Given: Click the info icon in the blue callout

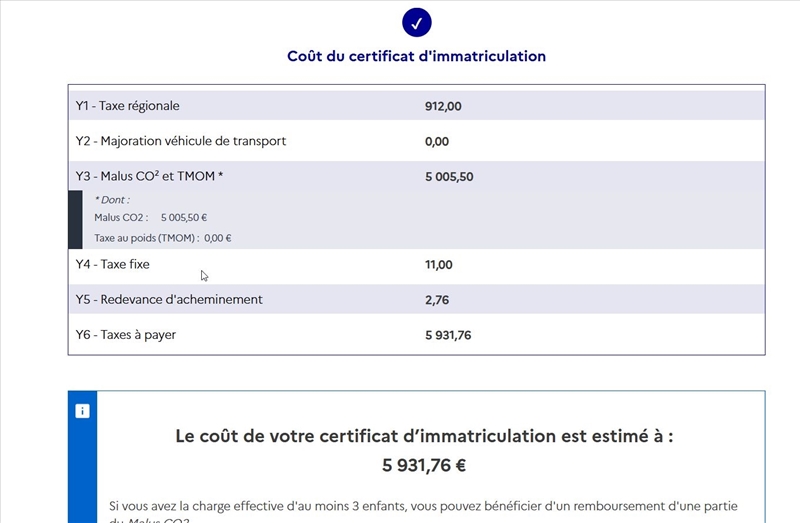Looking at the screenshot, I should click(x=83, y=410).
